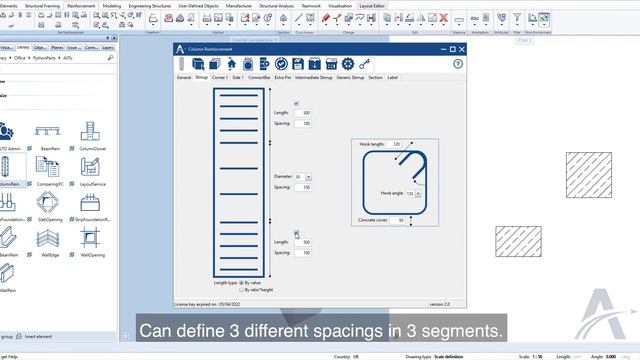The height and width of the screenshot is (360, 640).
Task: Expand the red X delete dropdown arrow
Action: tap(444, 25)
